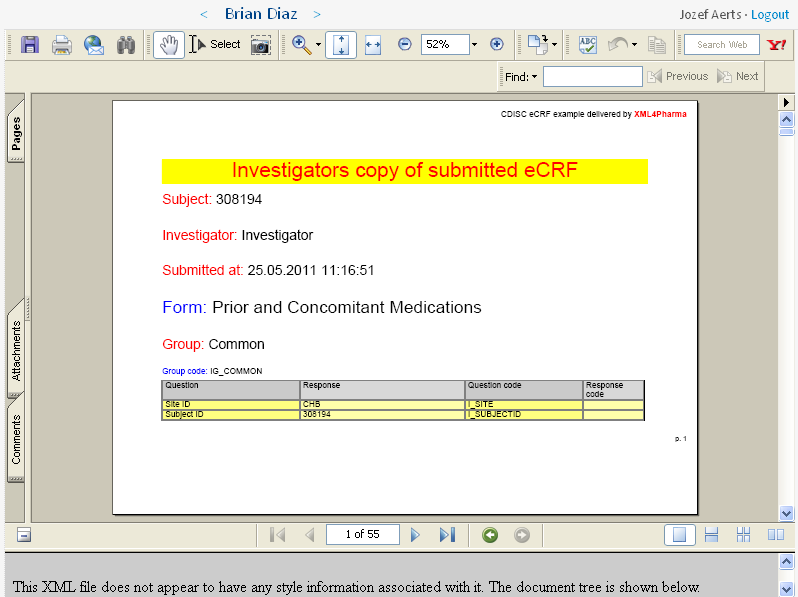The width and height of the screenshot is (798, 597).
Task: Switch to Single Page layout
Action: tap(680, 535)
